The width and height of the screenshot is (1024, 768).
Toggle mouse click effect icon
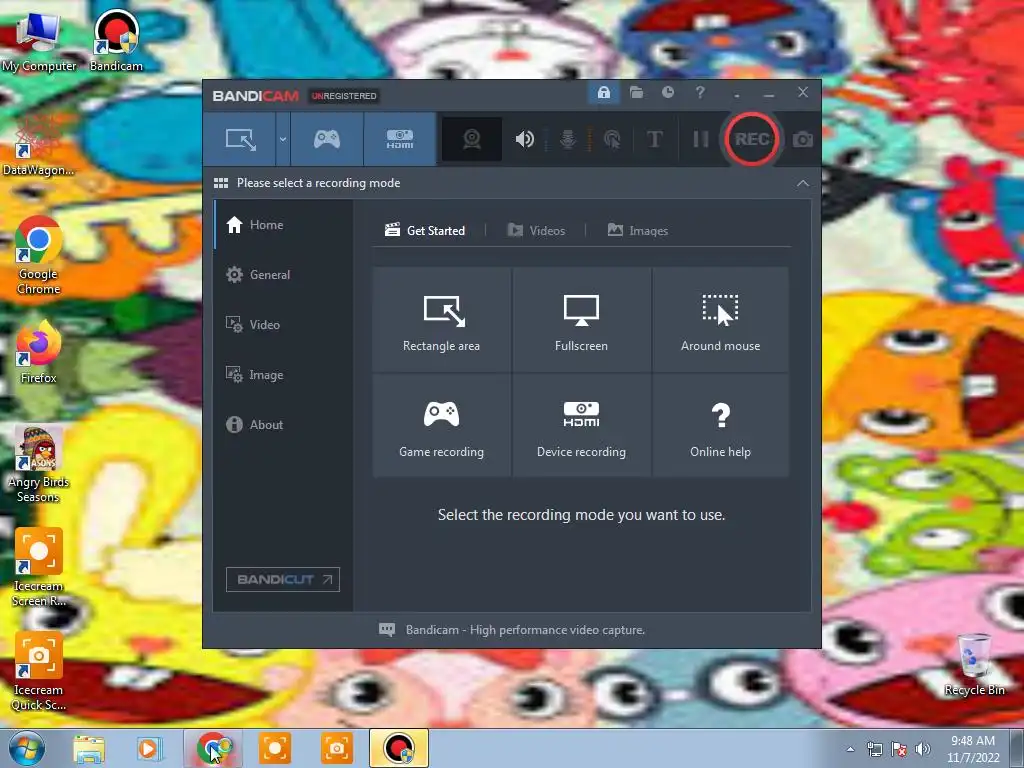(x=612, y=139)
